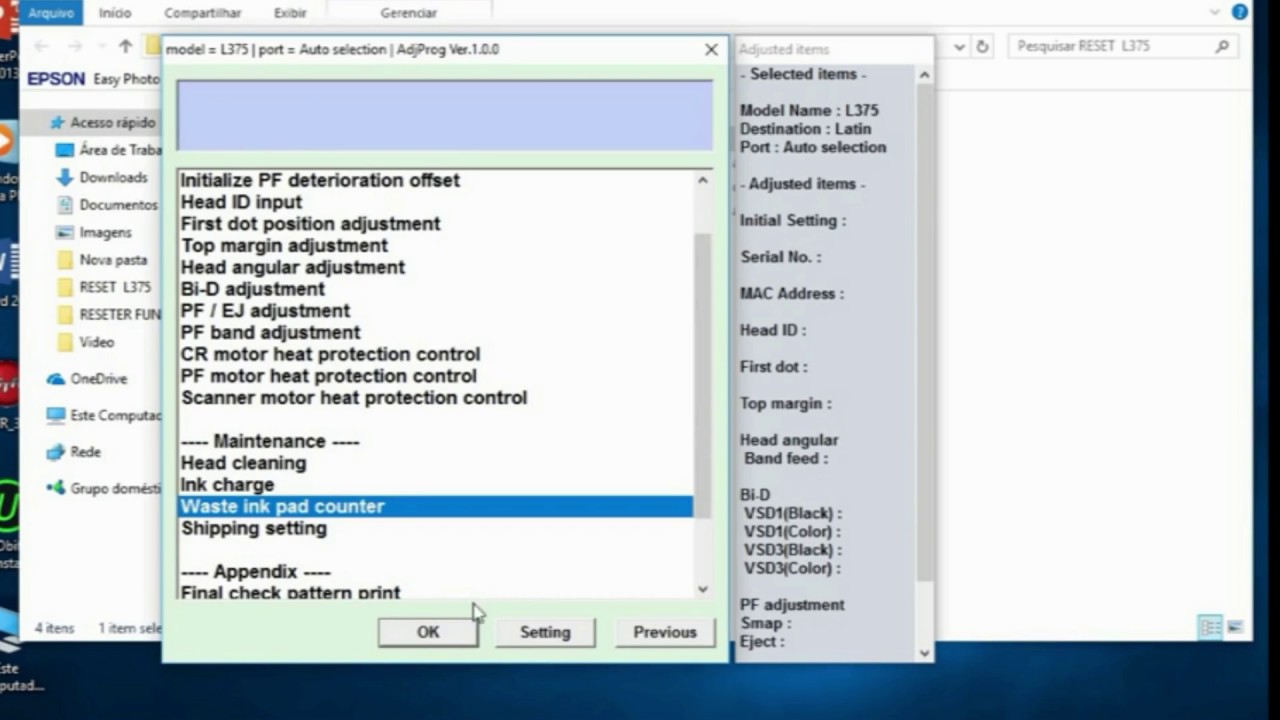This screenshot has height=720, width=1280.
Task: Open Este Computador in navigation pane
Action: (104, 415)
